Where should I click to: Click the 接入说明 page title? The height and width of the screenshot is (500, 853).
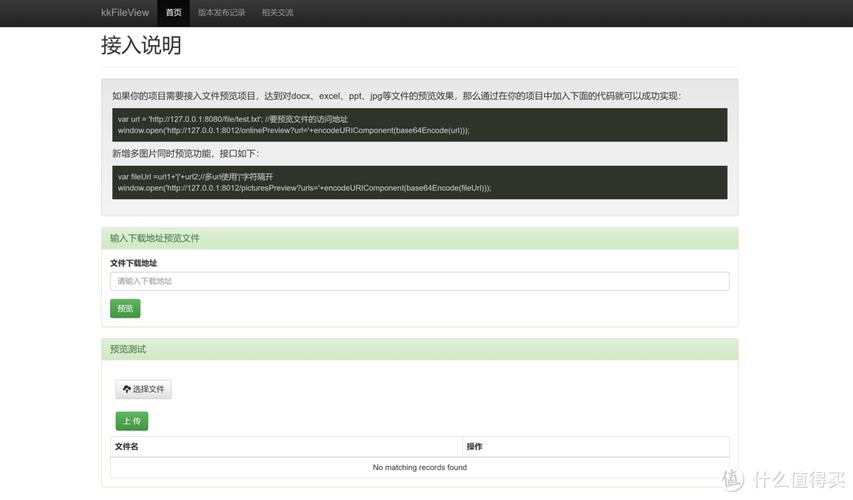[141, 46]
